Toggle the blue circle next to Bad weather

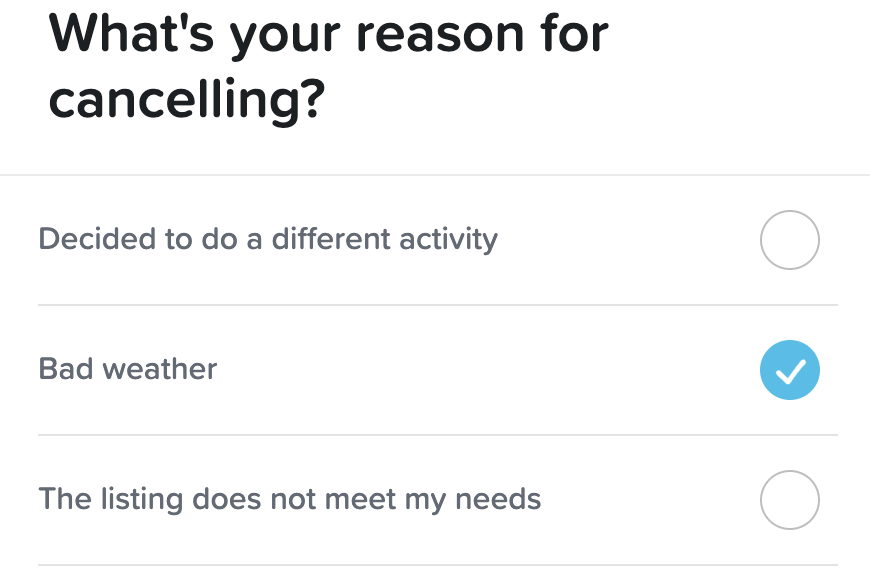[790, 370]
